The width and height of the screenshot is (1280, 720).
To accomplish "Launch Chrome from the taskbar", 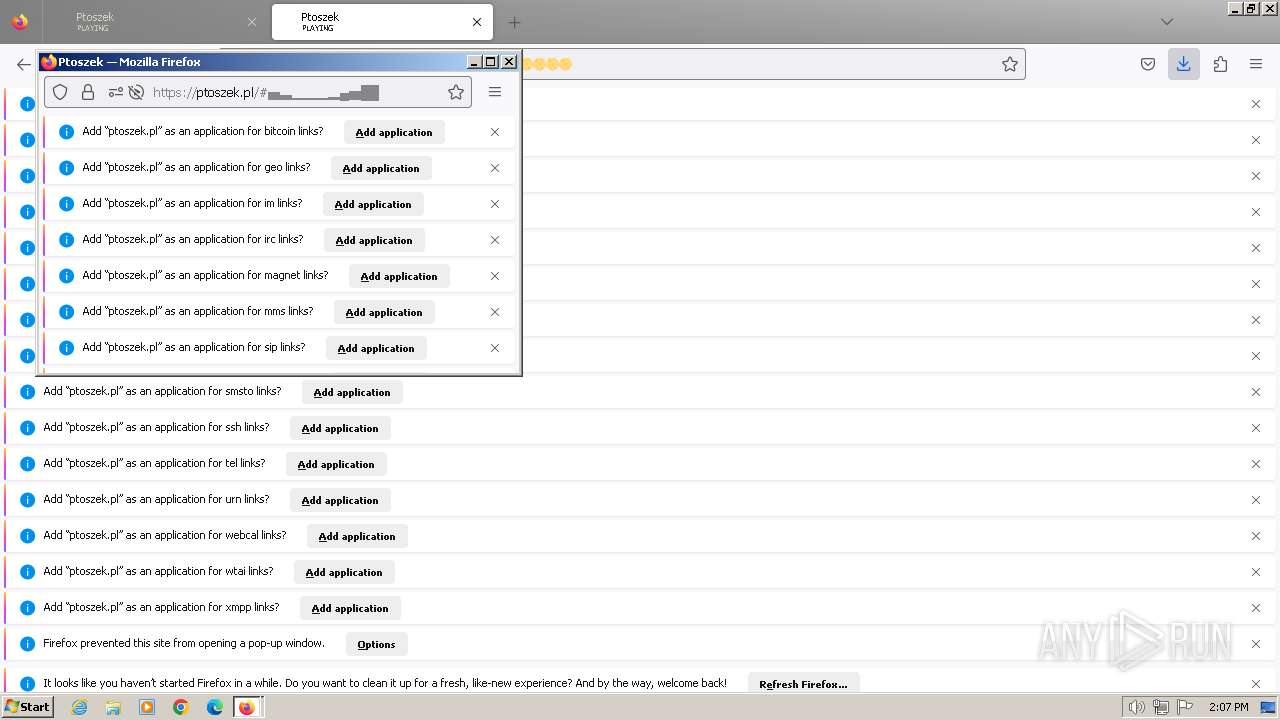I will pyautogui.click(x=181, y=707).
